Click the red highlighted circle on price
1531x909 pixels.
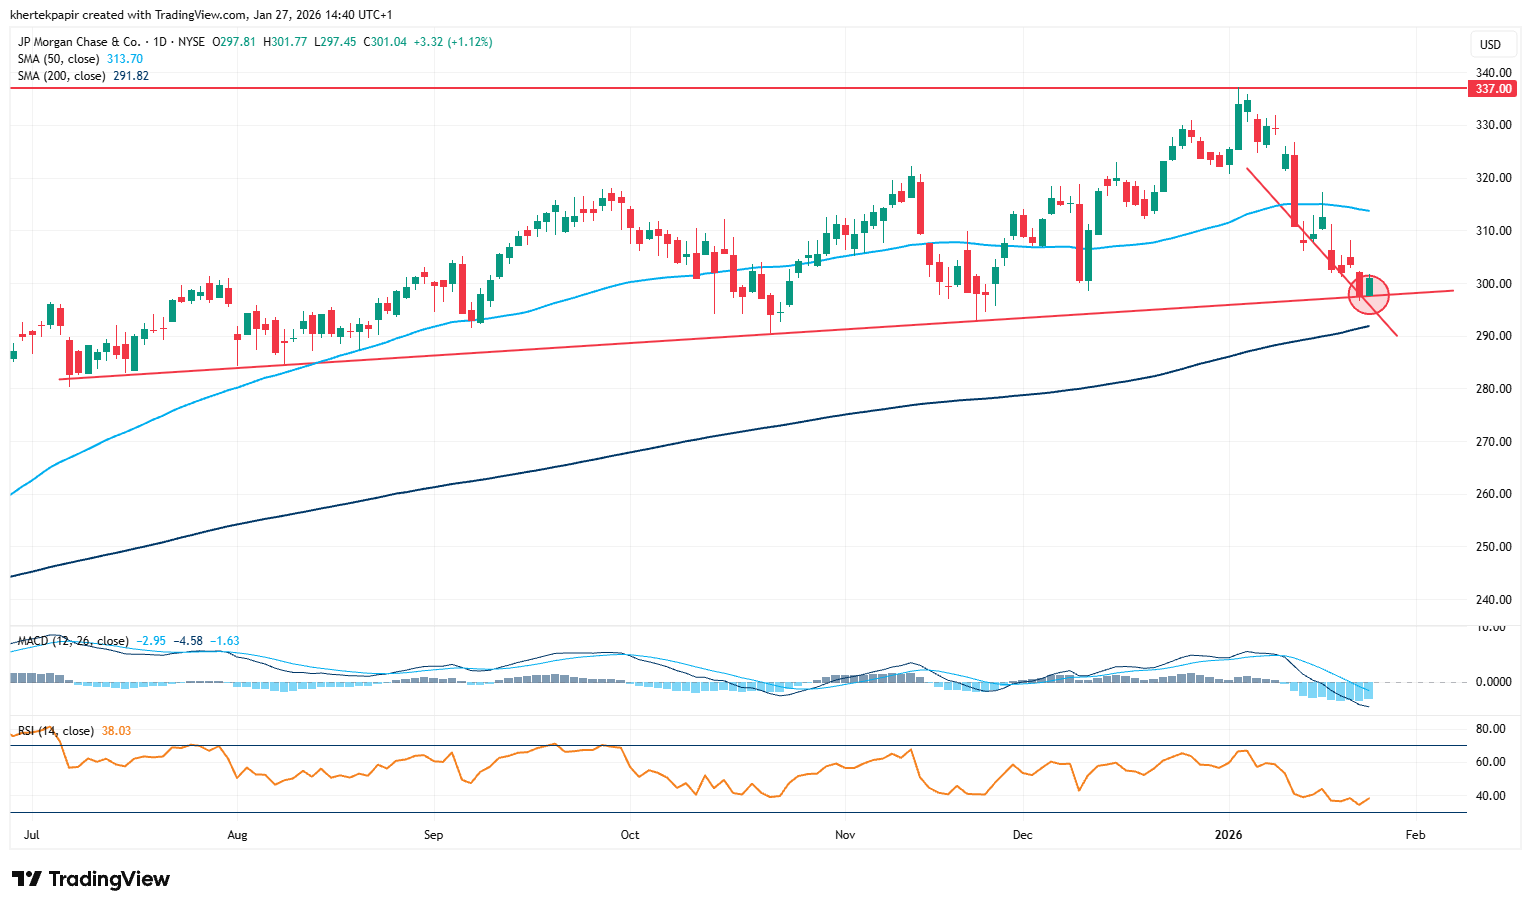coord(1369,292)
